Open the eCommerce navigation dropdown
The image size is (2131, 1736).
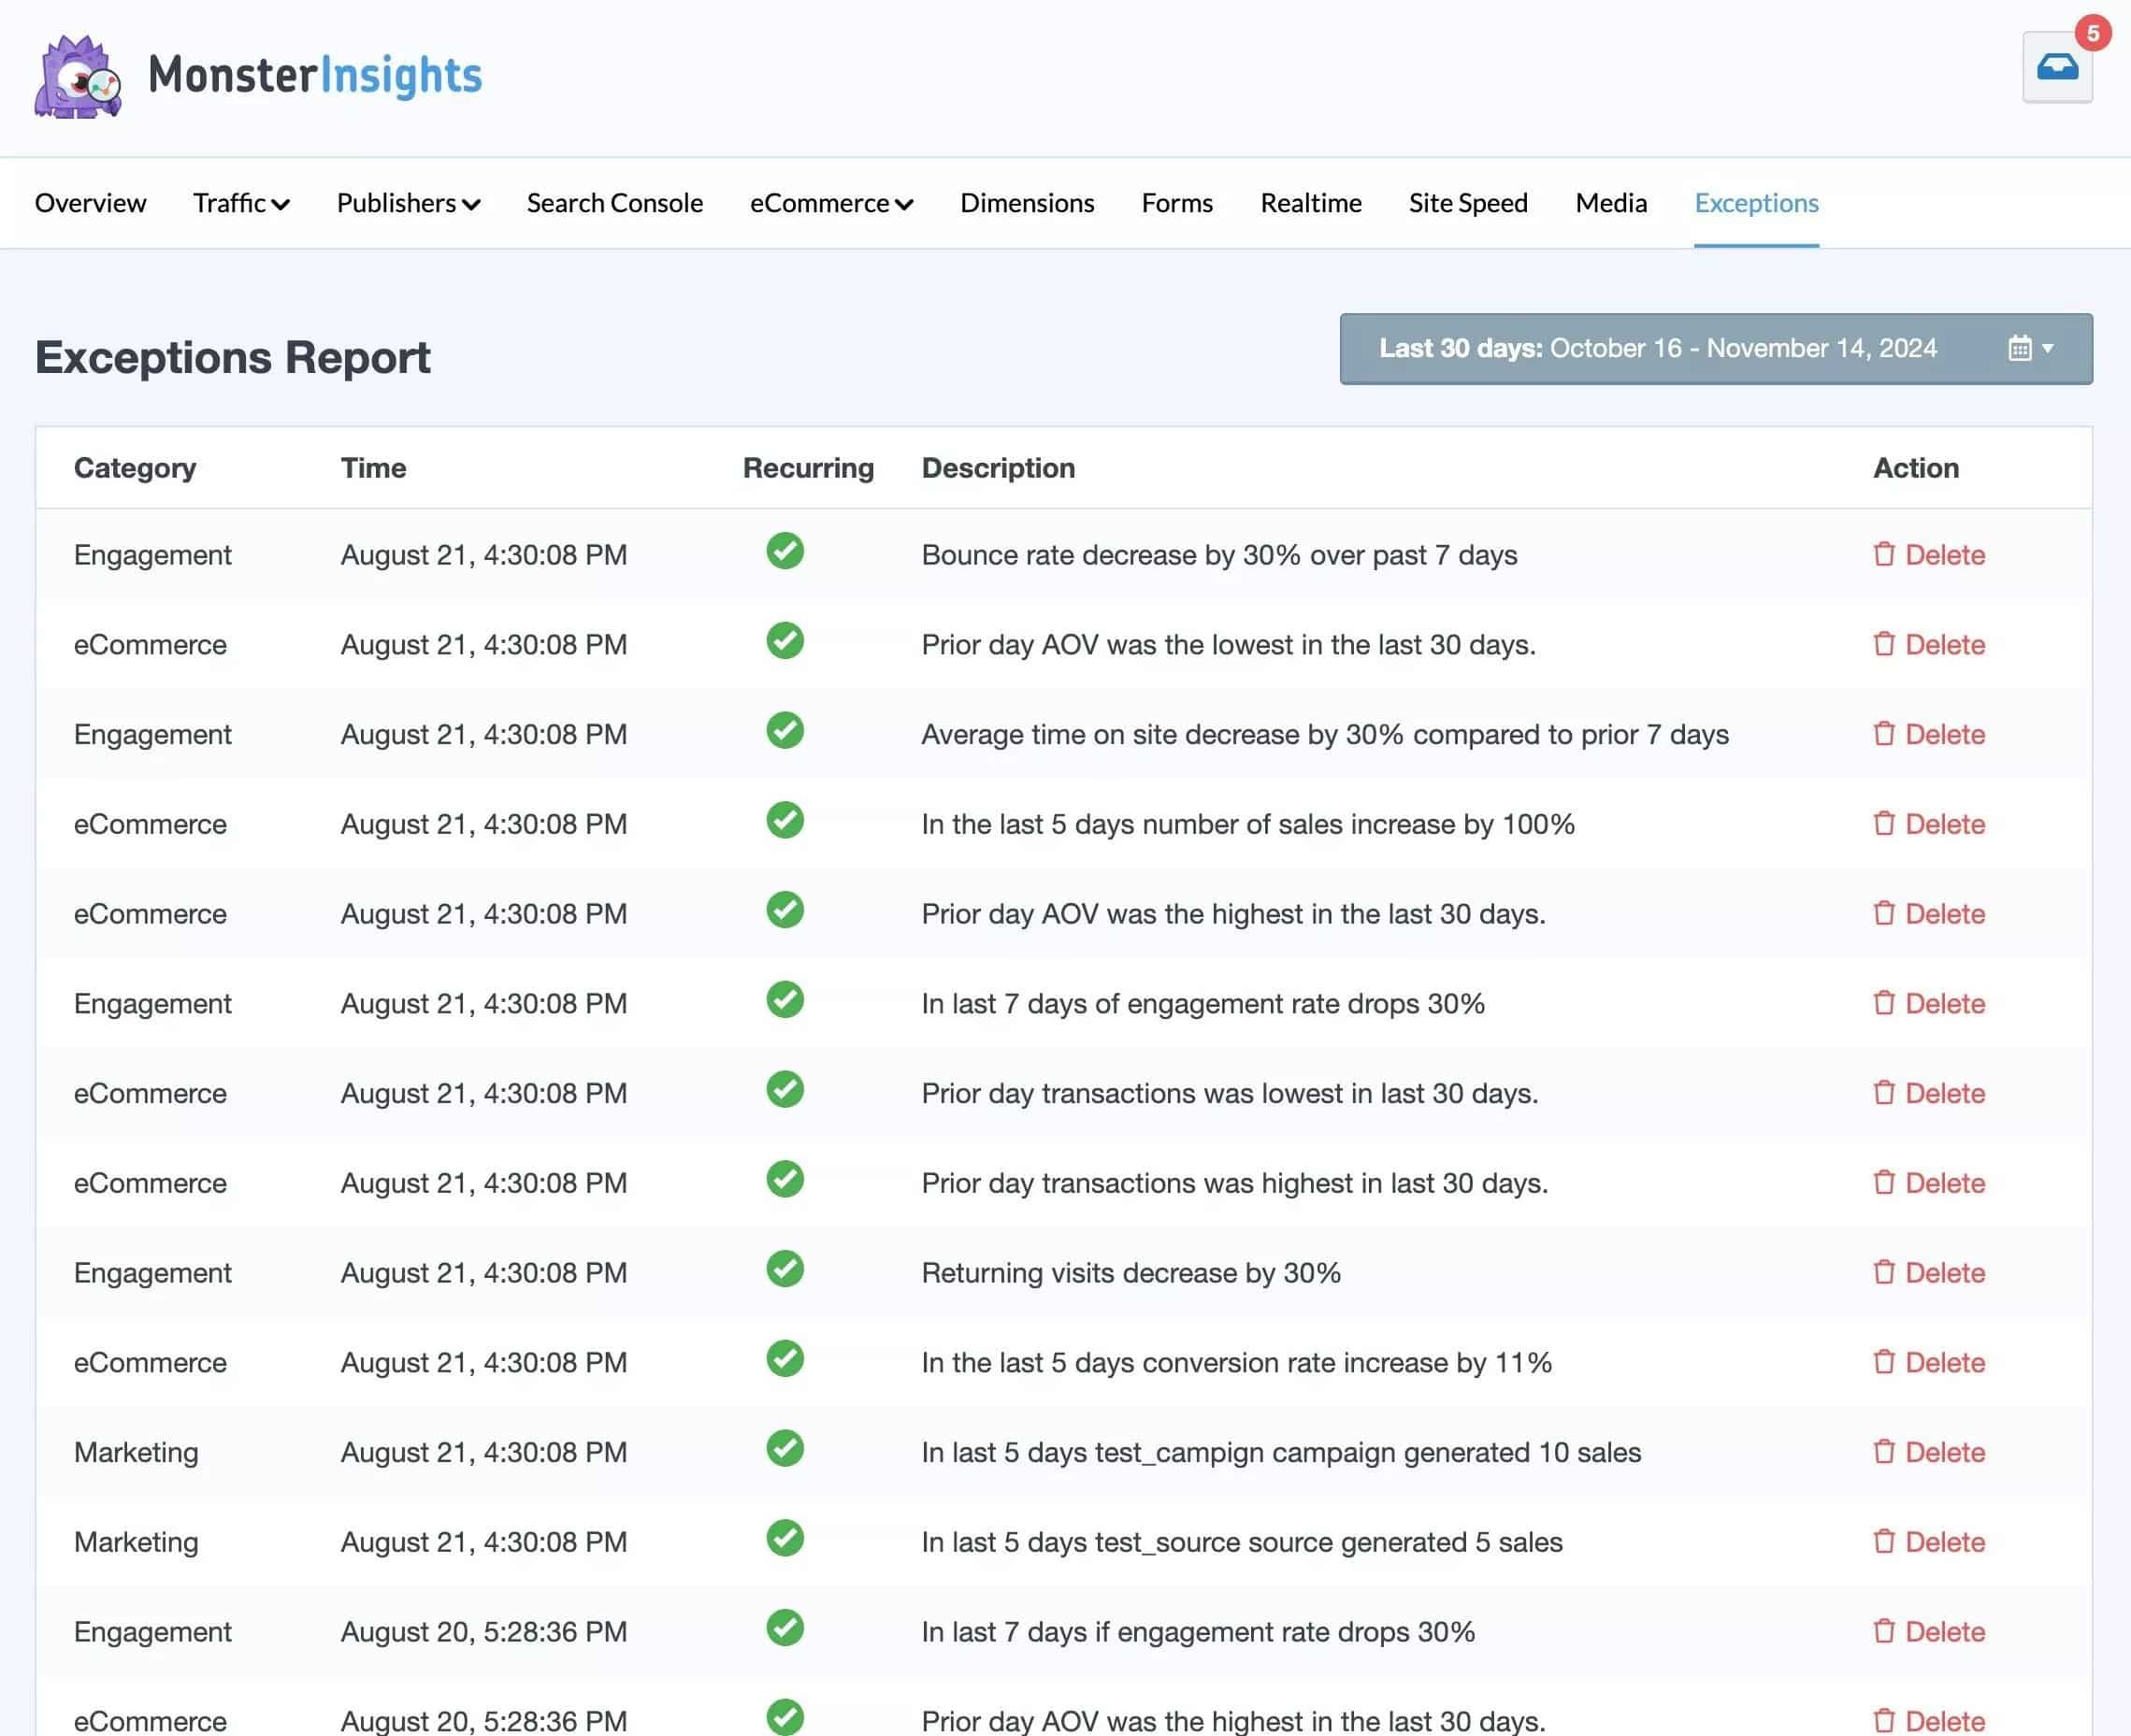pos(831,203)
